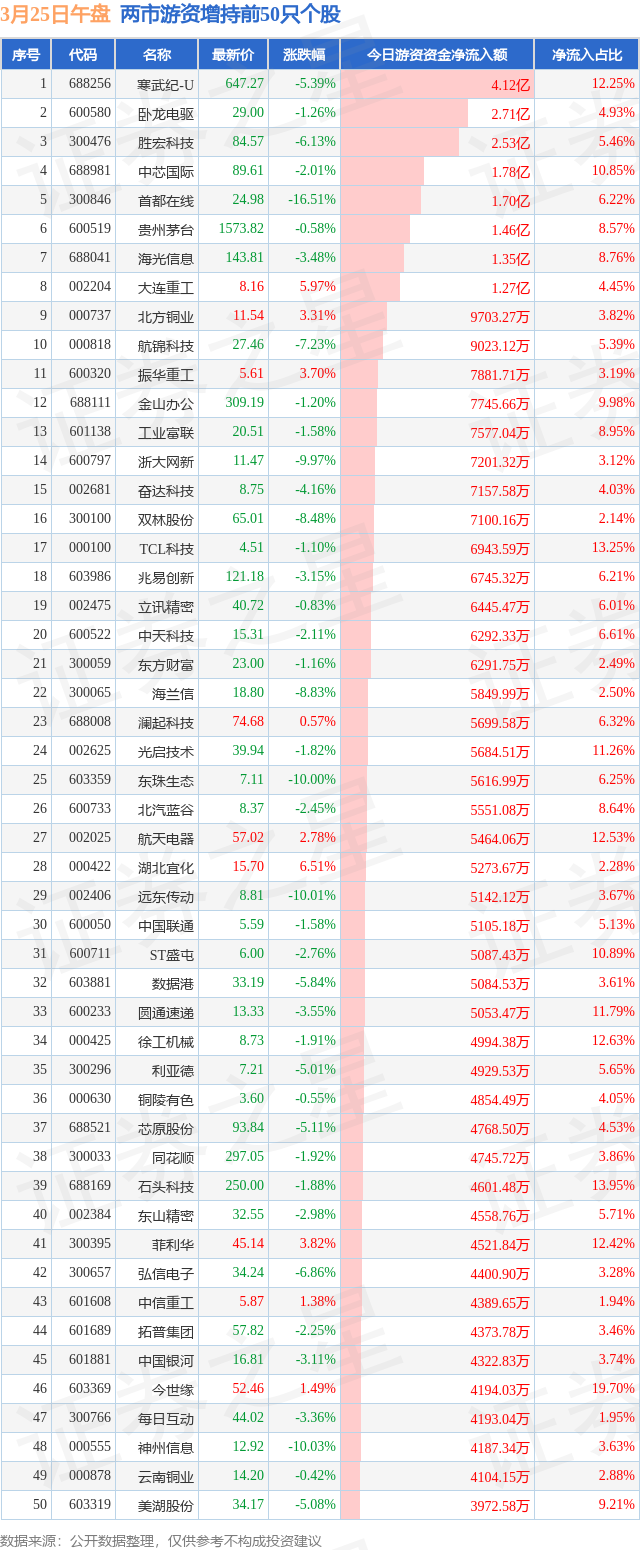The height and width of the screenshot is (1550, 640).
Task: Click 徐工机械 in the name column
Action: pyautogui.click(x=166, y=1041)
